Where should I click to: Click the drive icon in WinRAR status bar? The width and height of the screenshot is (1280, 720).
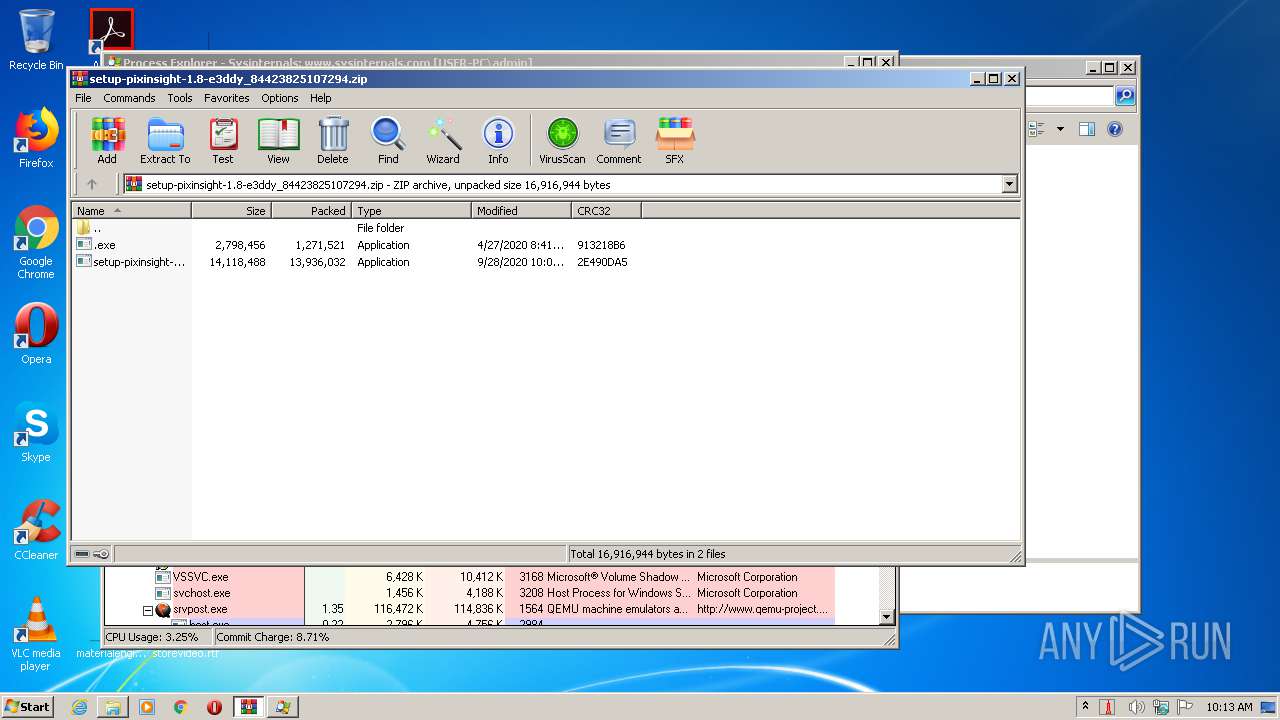tap(82, 554)
